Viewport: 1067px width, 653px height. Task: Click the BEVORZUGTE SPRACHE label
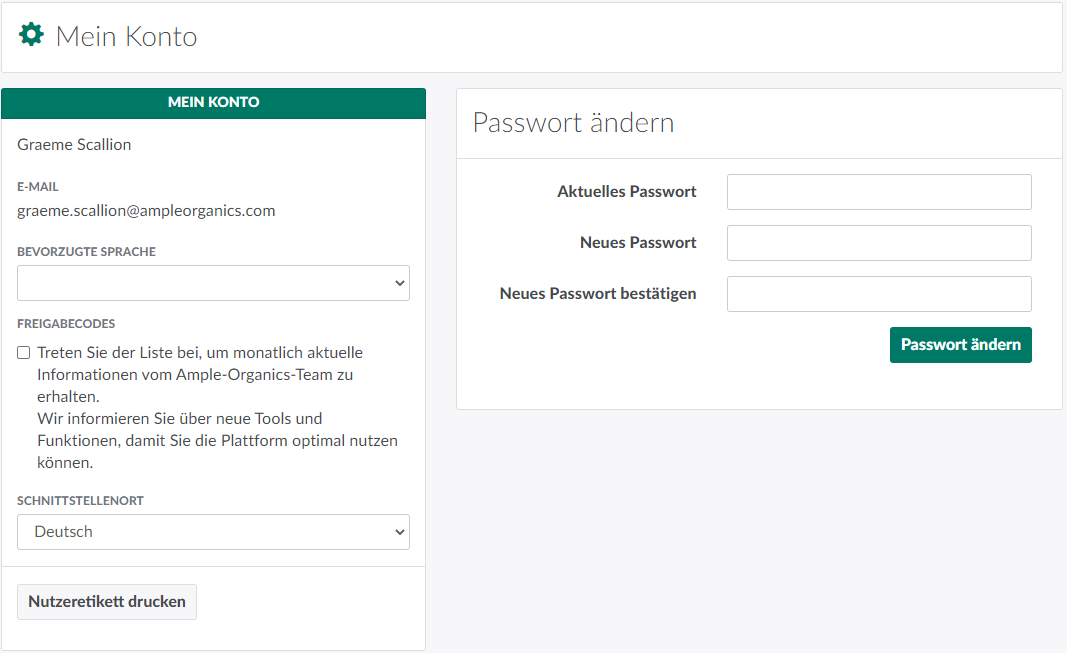pyautogui.click(x=86, y=252)
